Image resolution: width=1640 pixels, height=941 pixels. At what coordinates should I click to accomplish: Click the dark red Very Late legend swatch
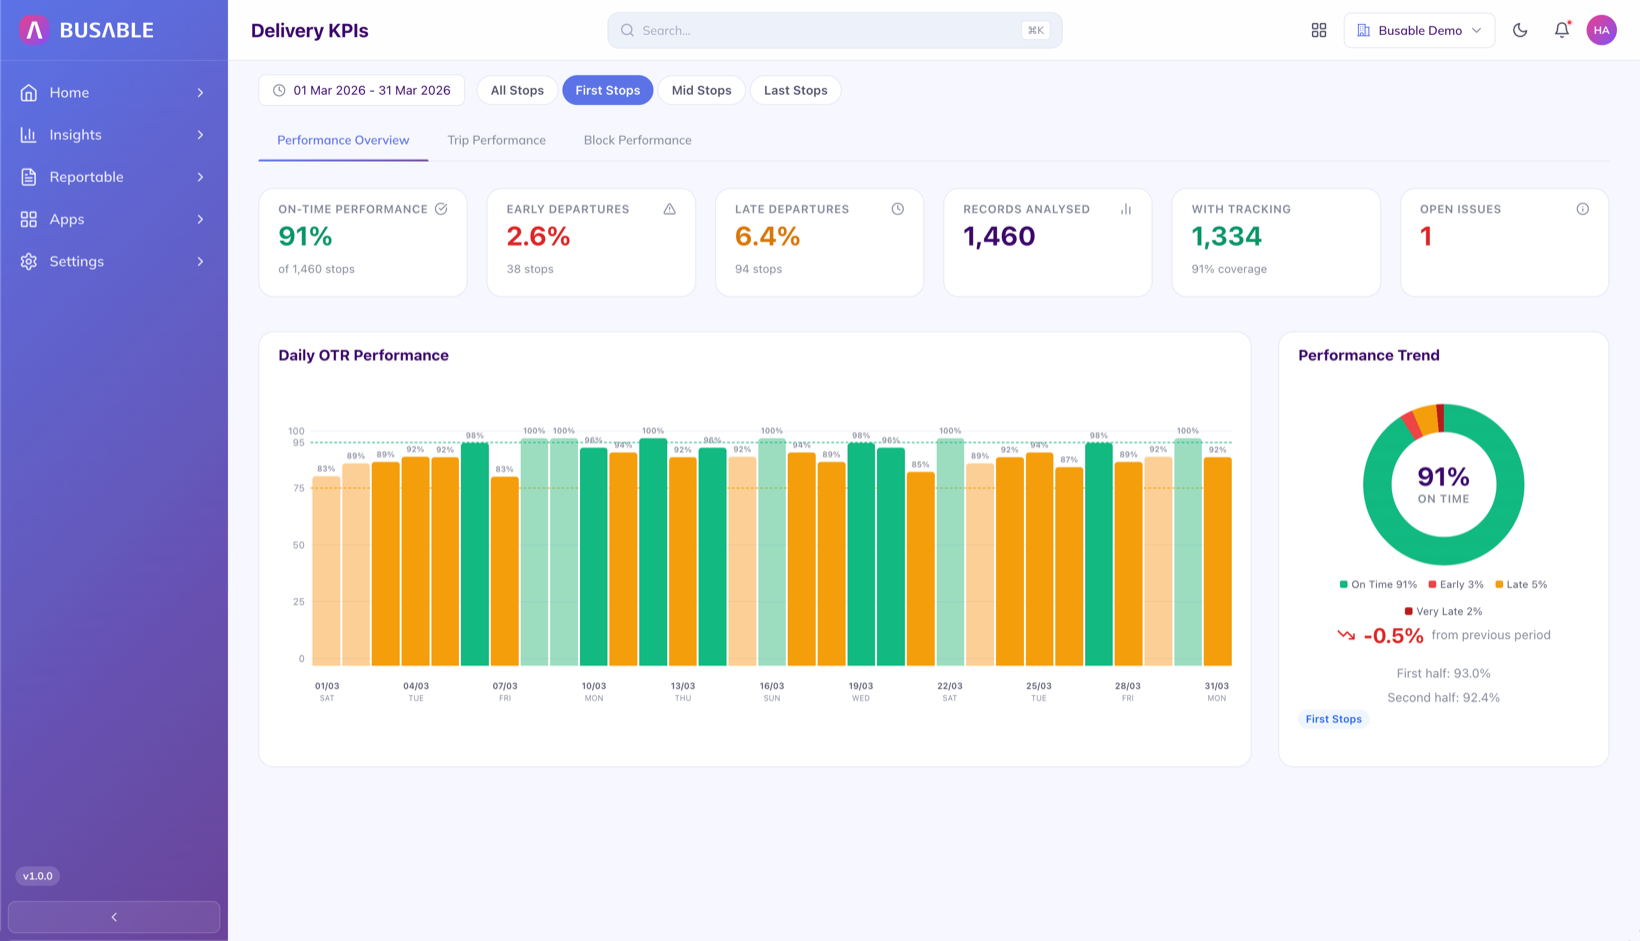coord(1409,611)
